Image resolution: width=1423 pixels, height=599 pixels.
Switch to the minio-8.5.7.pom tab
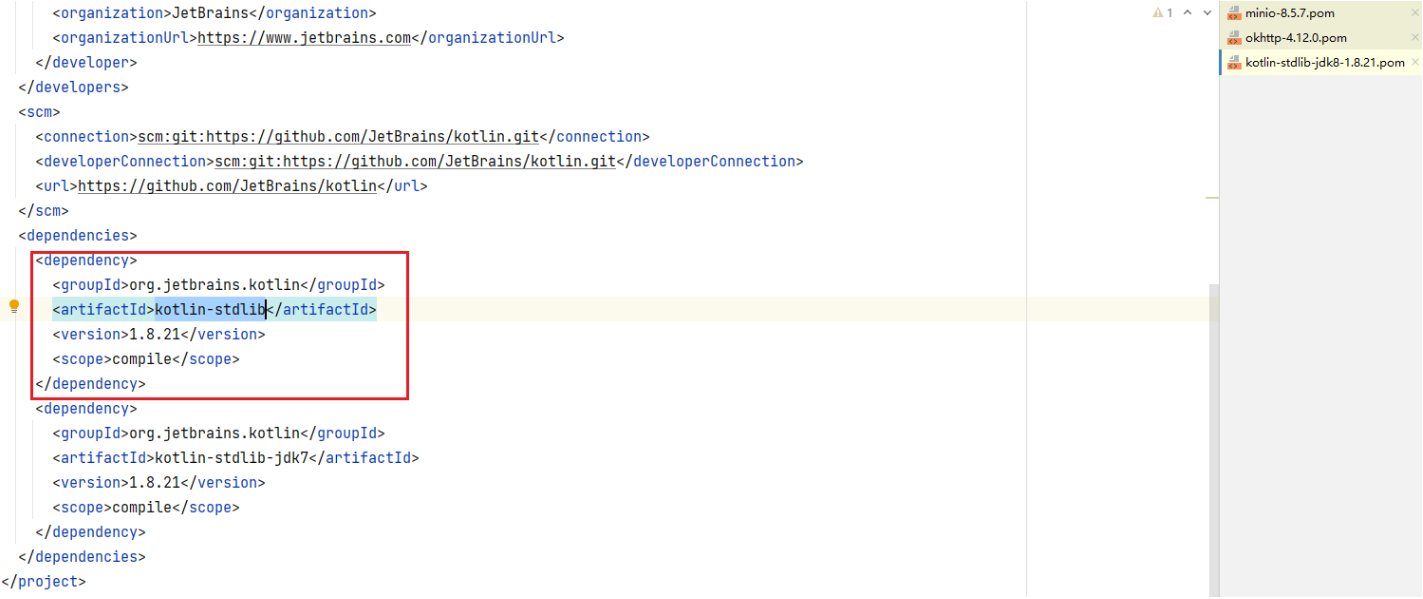[1289, 14]
